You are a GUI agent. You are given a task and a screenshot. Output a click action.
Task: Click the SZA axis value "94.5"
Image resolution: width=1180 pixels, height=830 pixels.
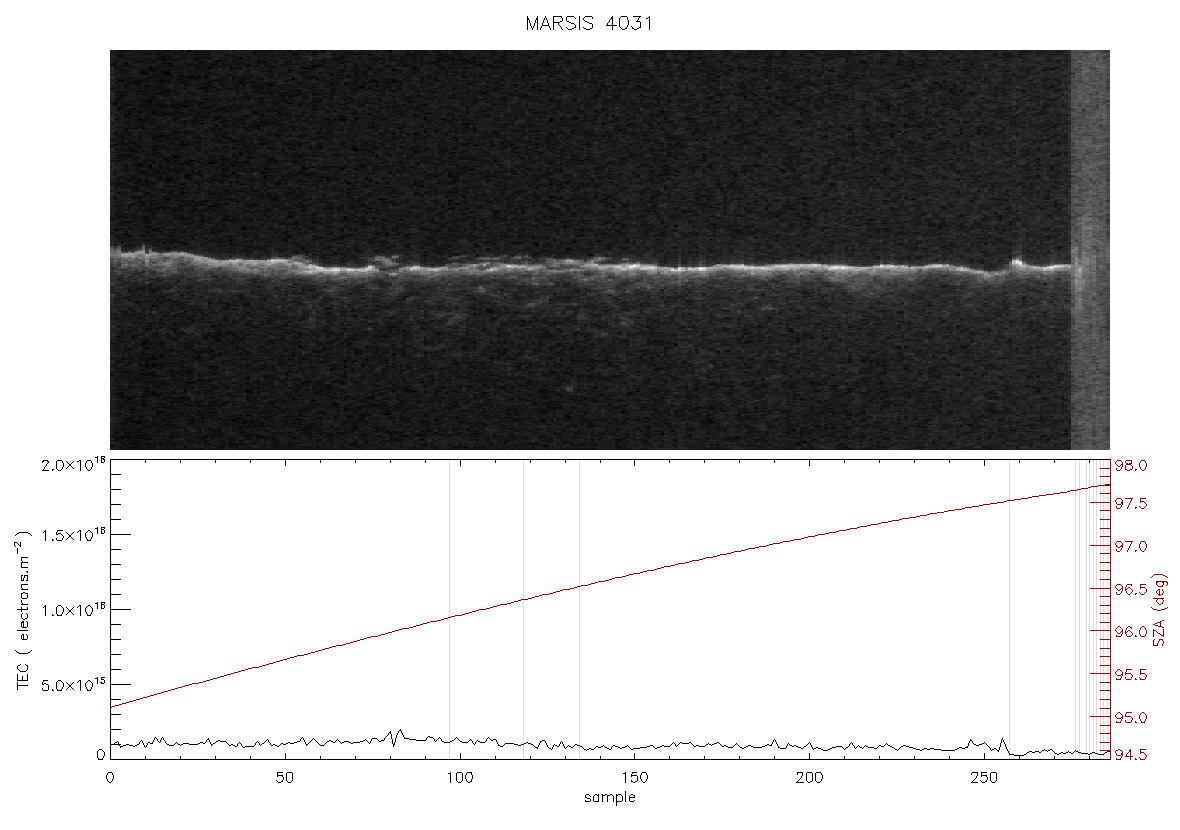[x=1131, y=755]
